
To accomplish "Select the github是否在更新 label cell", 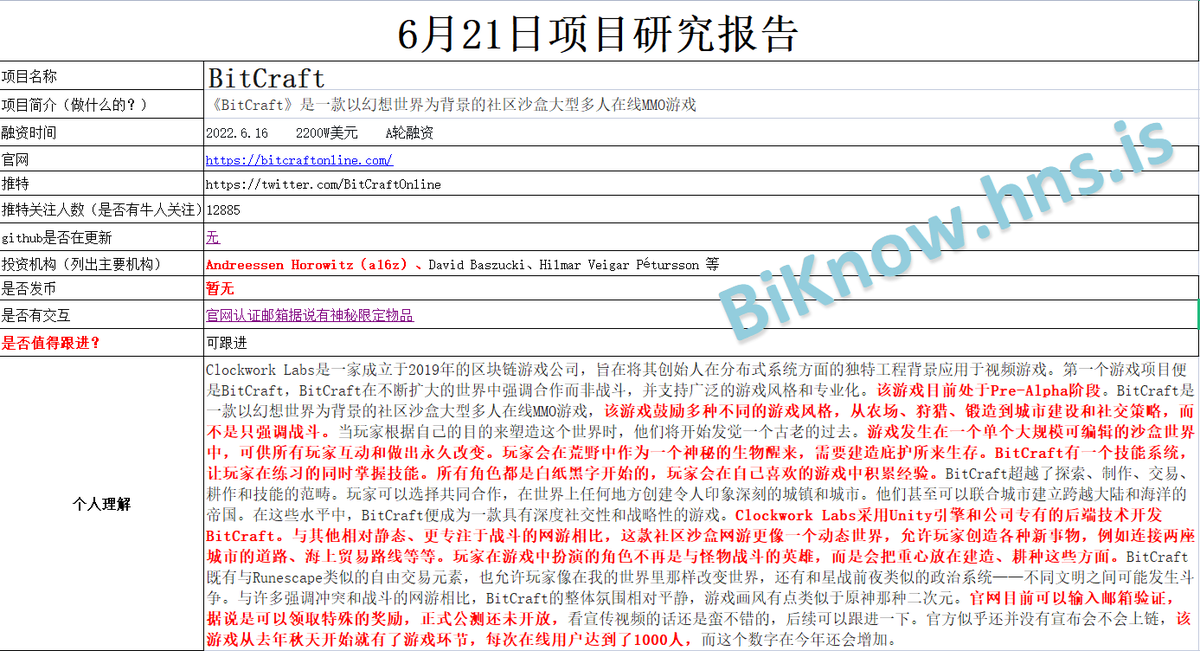I will pos(101,238).
